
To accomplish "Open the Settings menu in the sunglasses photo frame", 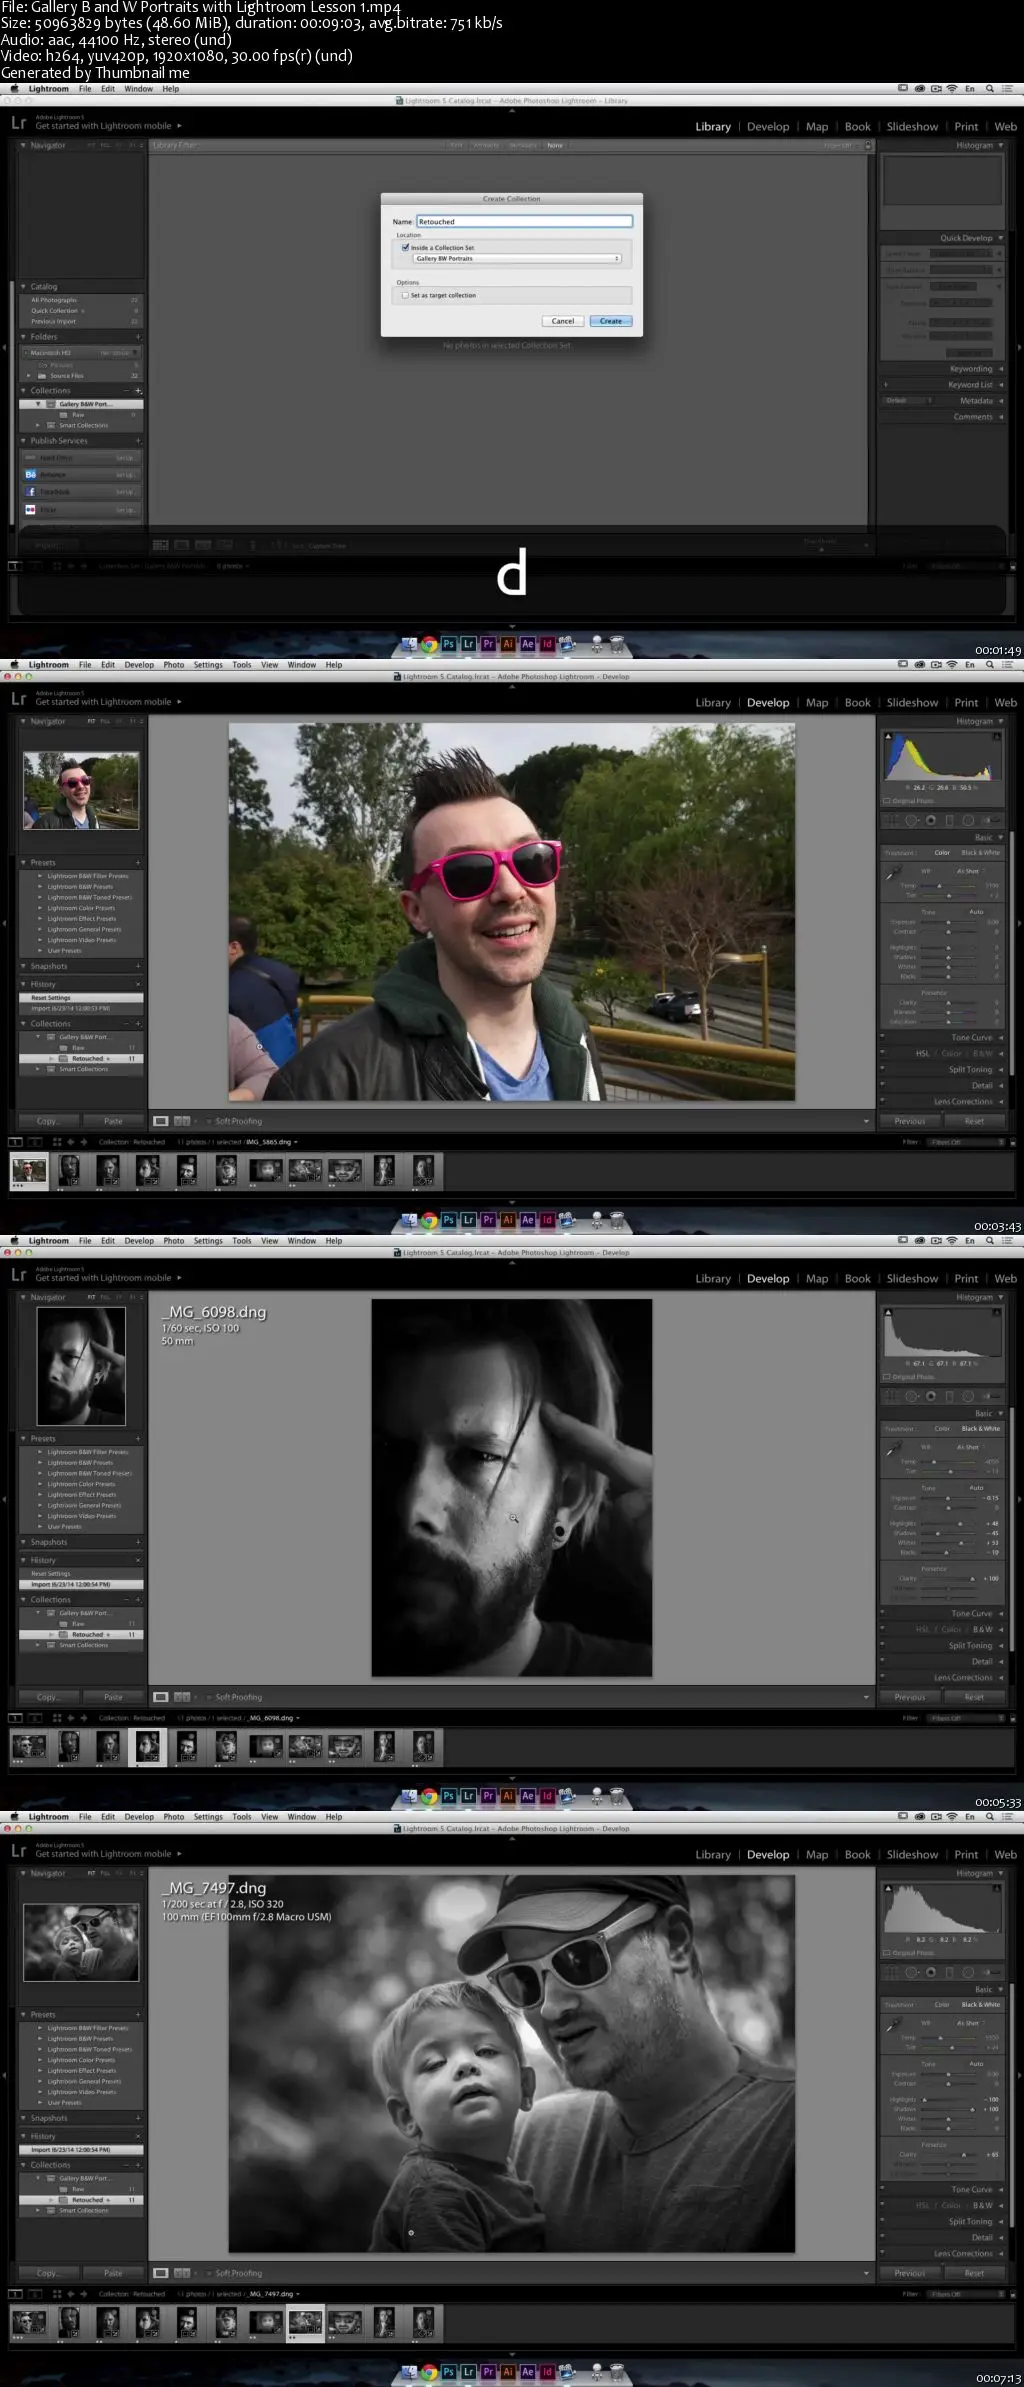I will click(x=208, y=665).
